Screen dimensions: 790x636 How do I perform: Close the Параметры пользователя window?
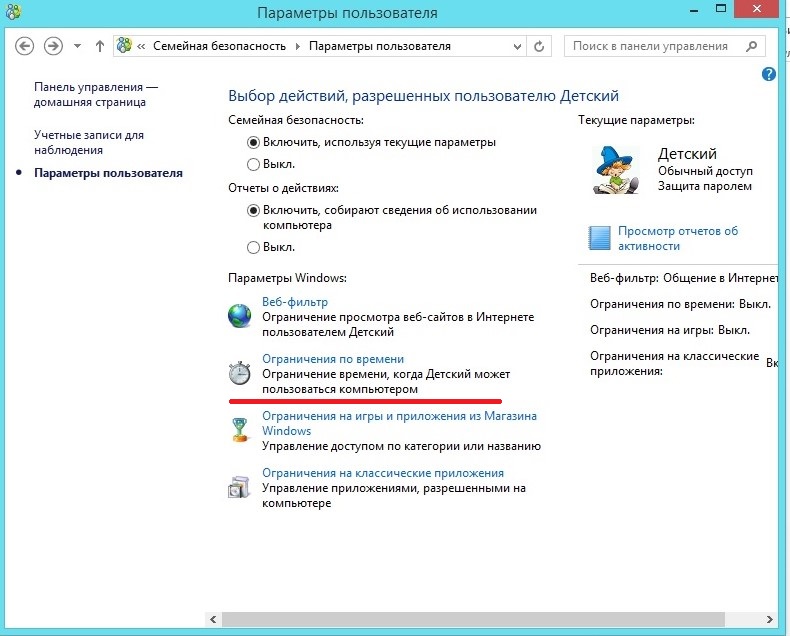756,9
